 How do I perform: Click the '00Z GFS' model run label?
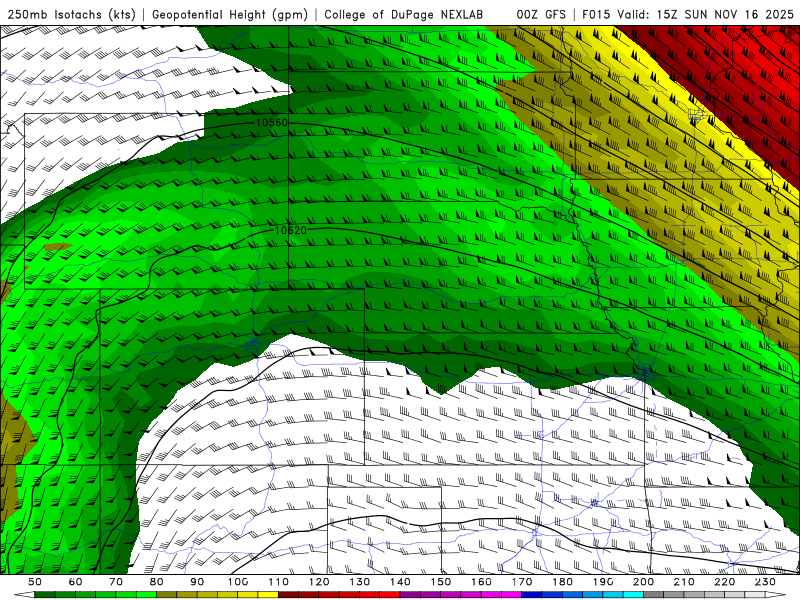(x=541, y=15)
